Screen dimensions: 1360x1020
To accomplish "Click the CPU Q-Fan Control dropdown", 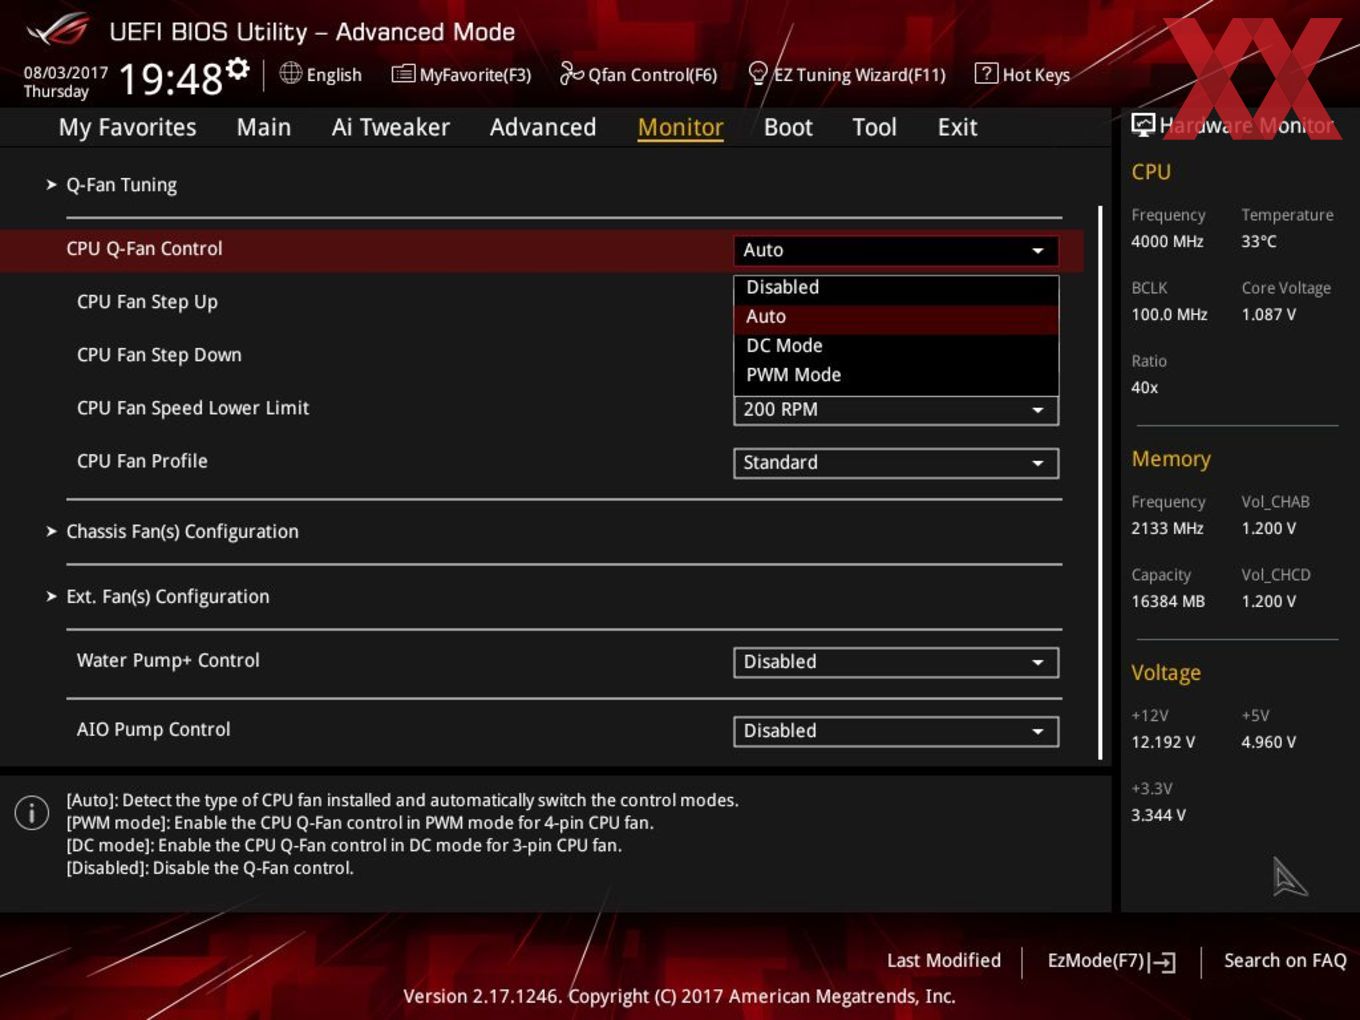I will 896,250.
